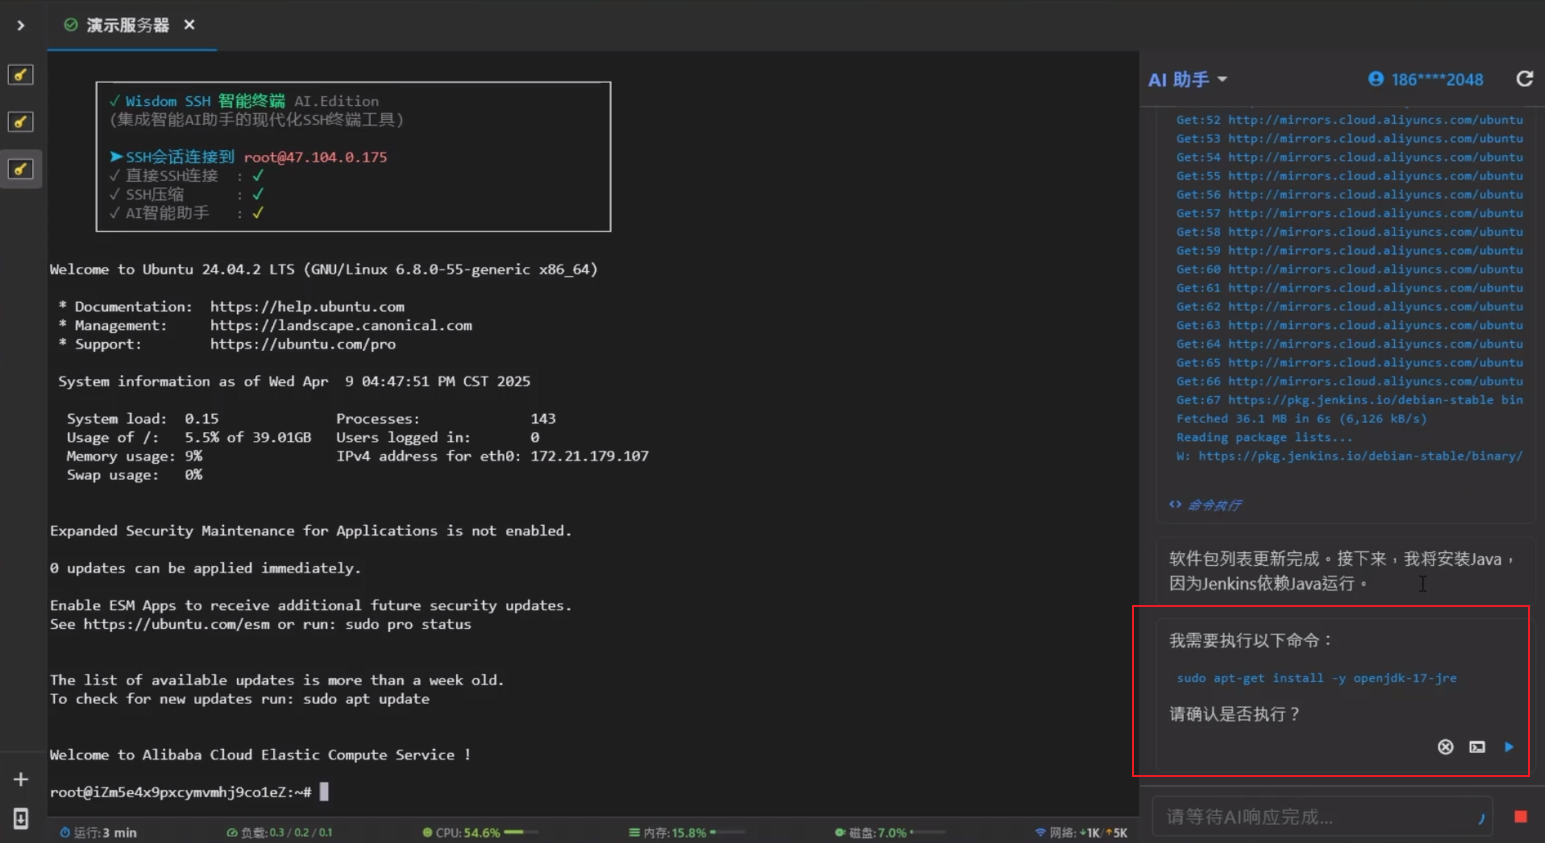Click the Get:52 mirror line in AI output

click(1349, 120)
